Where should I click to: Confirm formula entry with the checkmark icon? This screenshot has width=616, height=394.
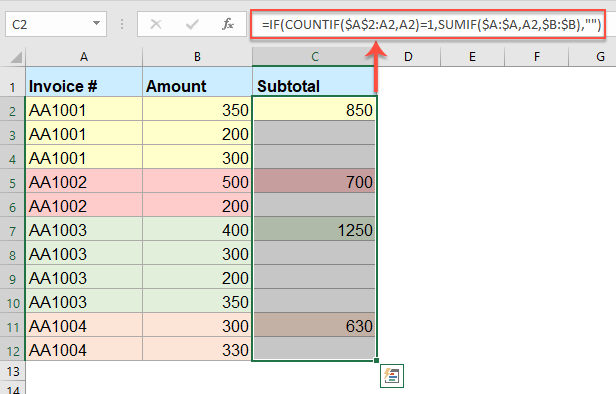point(192,24)
